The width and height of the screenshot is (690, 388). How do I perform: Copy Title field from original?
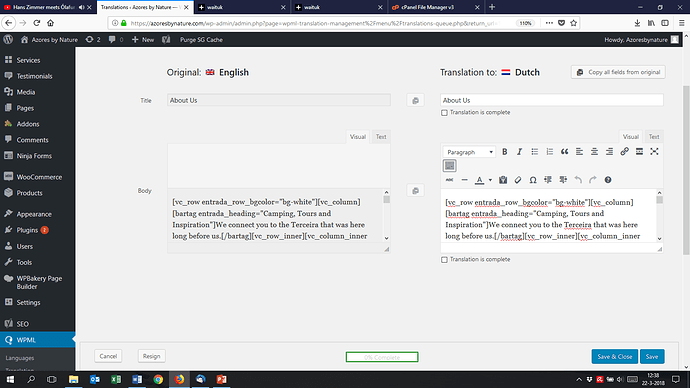[x=415, y=101]
